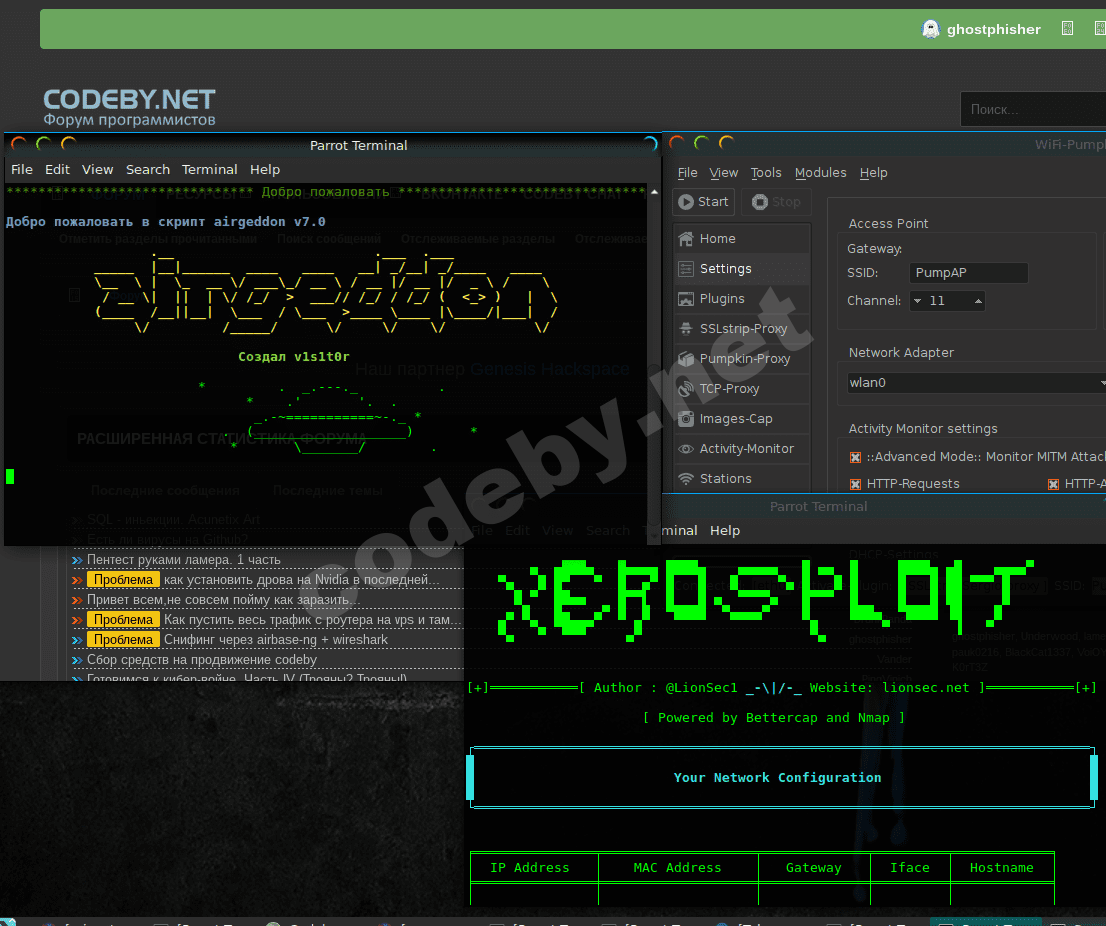The image size is (1106, 926).
Task: Open the wlan0 Network Adapter dropdown
Action: tap(976, 383)
